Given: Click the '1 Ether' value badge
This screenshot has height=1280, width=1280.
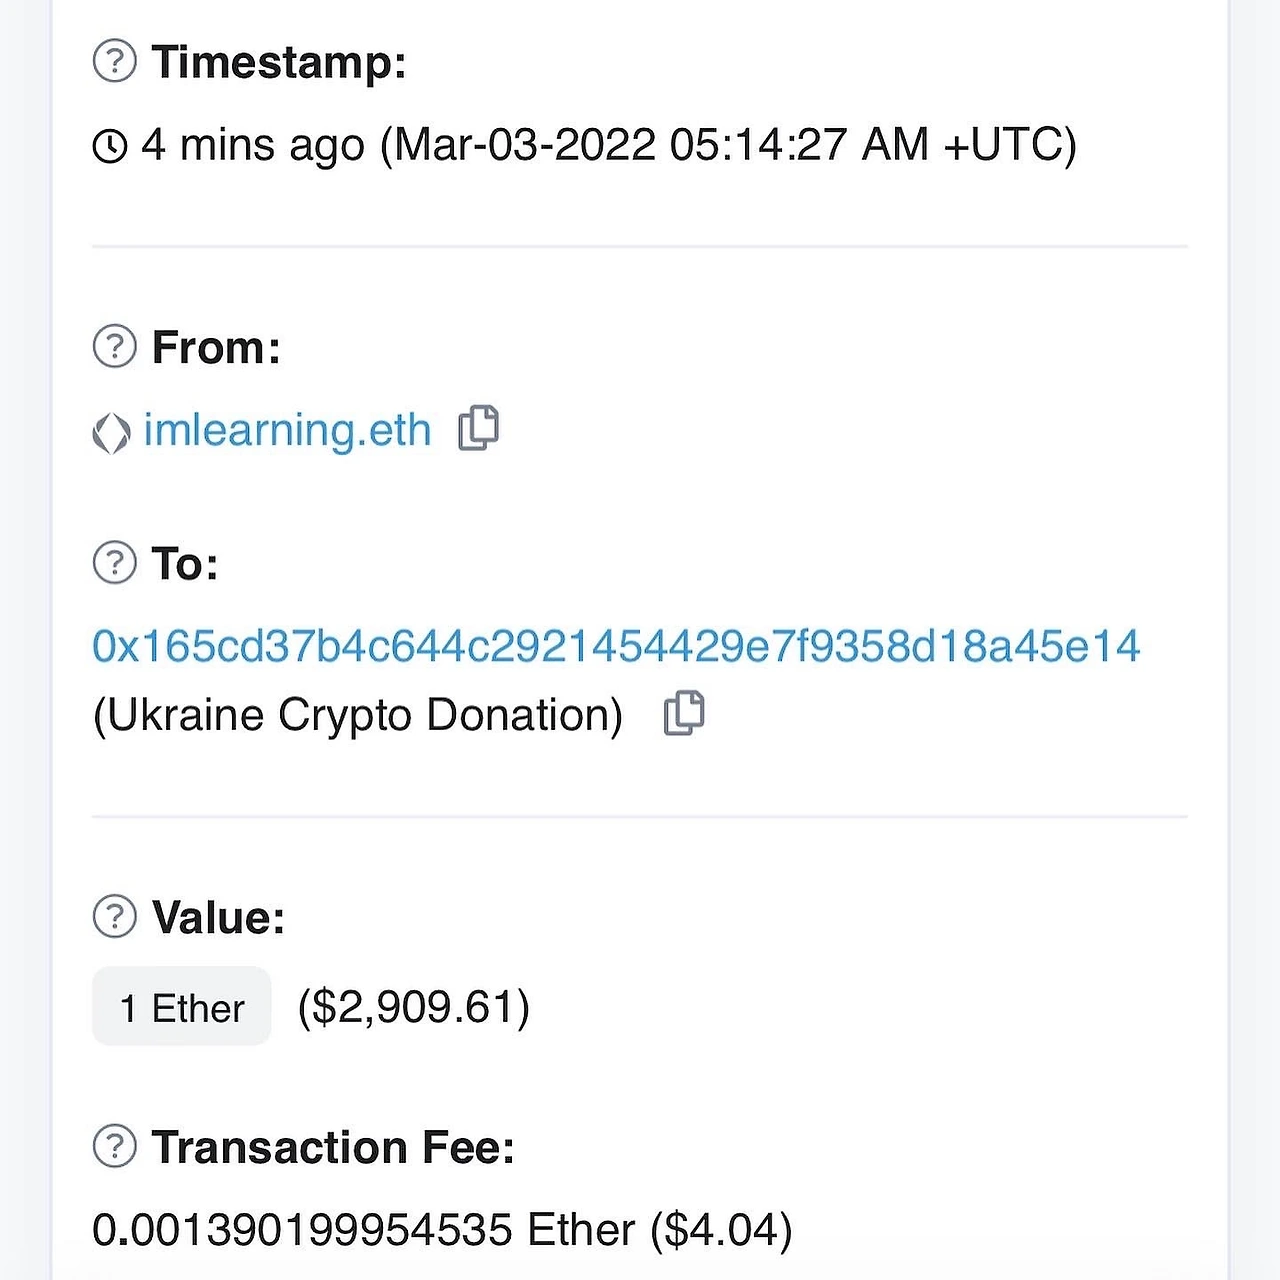Looking at the screenshot, I should point(182,1007).
